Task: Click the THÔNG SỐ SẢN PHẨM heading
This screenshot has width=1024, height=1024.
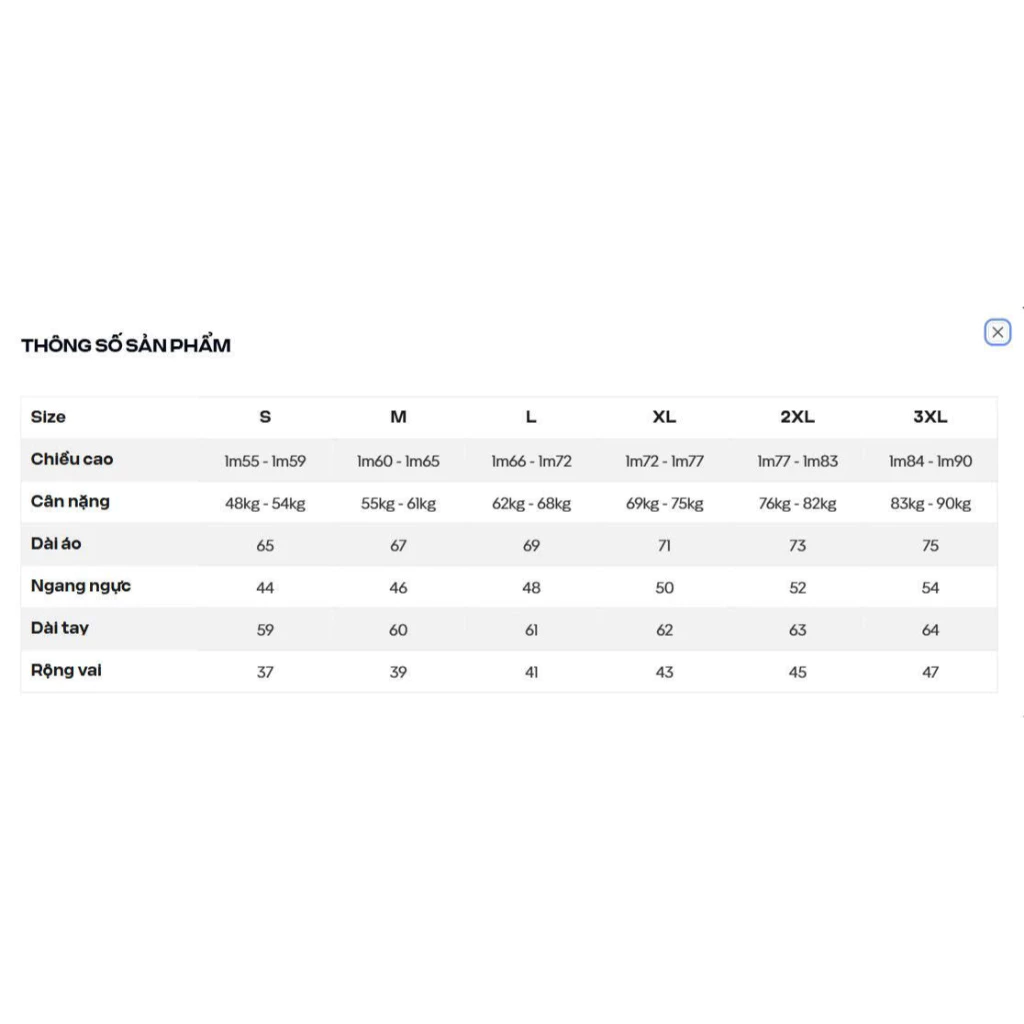Action: (126, 346)
